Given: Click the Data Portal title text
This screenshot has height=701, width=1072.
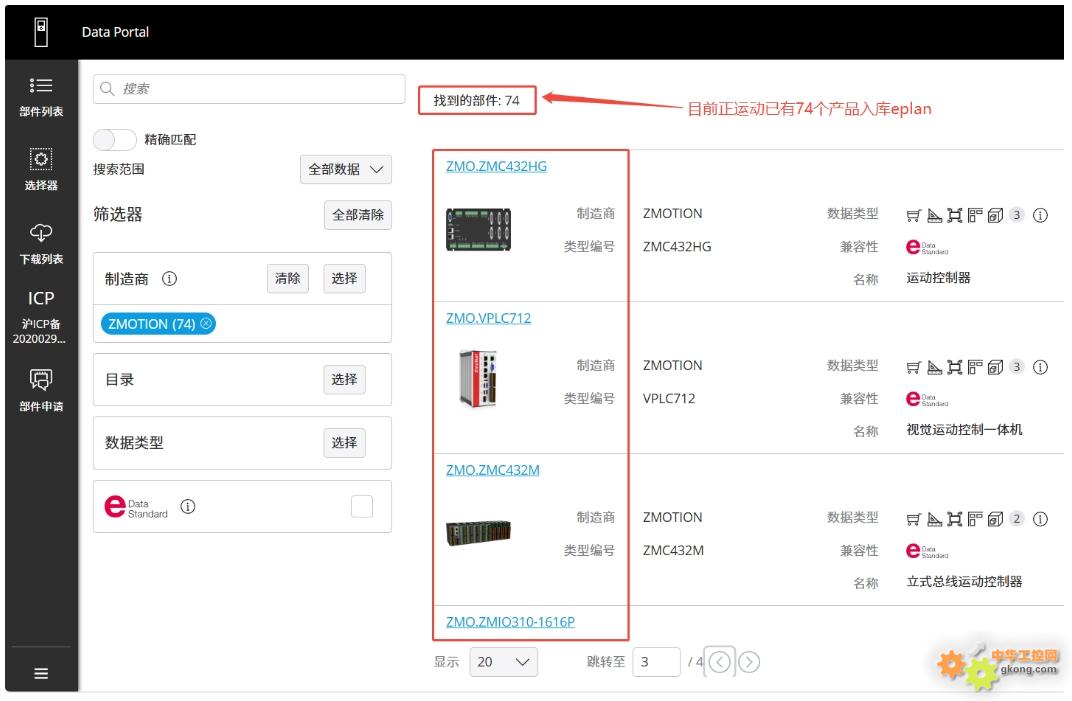Looking at the screenshot, I should (x=115, y=32).
